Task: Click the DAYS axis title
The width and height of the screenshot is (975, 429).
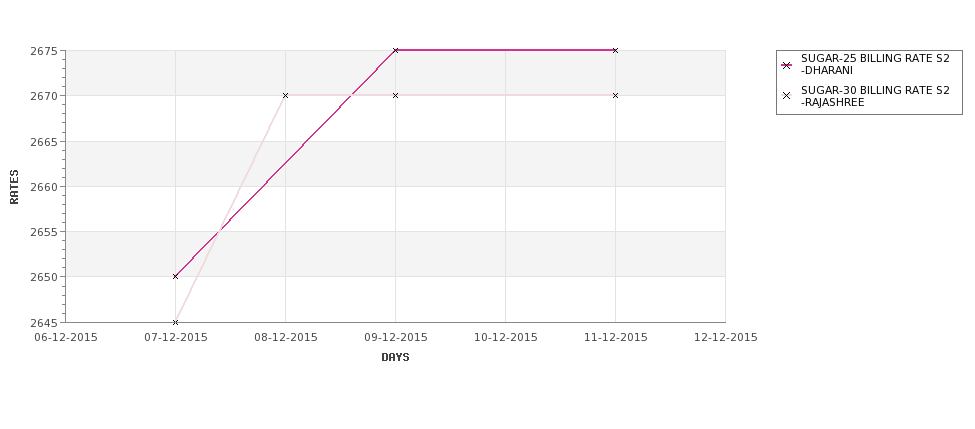Action: point(395,358)
